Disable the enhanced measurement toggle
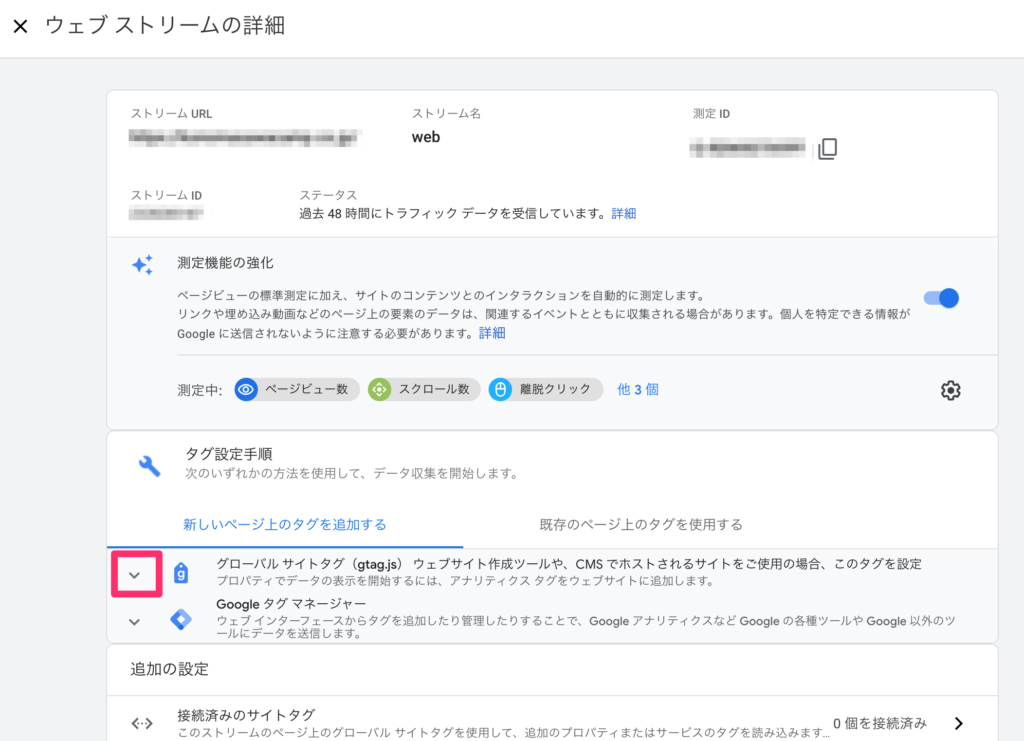 [x=942, y=298]
